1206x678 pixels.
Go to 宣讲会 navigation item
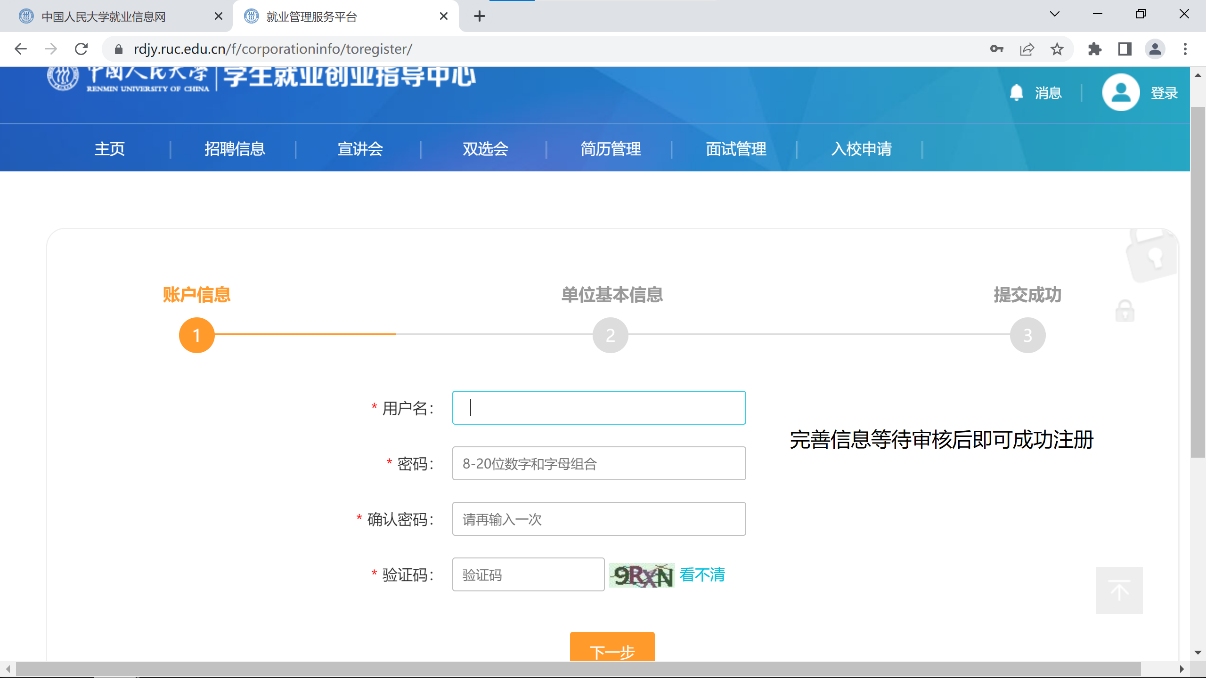tap(360, 149)
